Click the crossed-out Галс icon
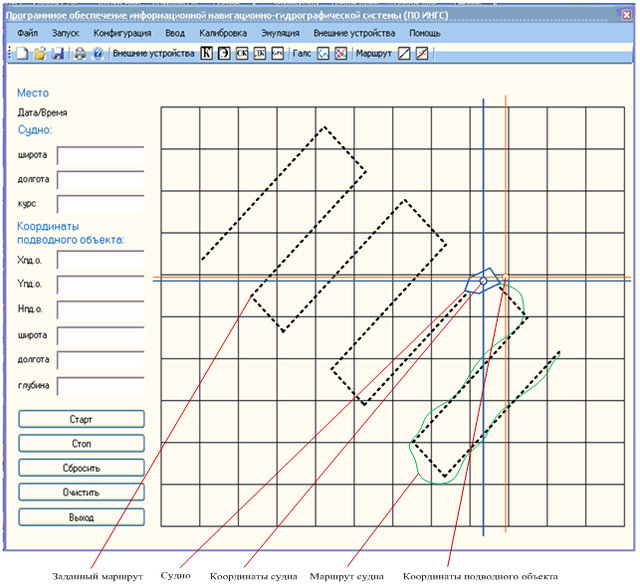This screenshot has width=640, height=588. (x=341, y=53)
